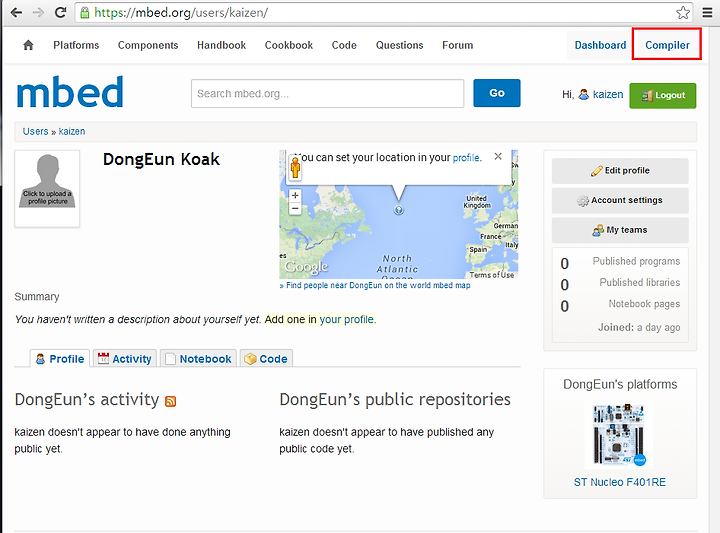Click the mbed logo
Screen dimensions: 720x533
(x=70, y=92)
